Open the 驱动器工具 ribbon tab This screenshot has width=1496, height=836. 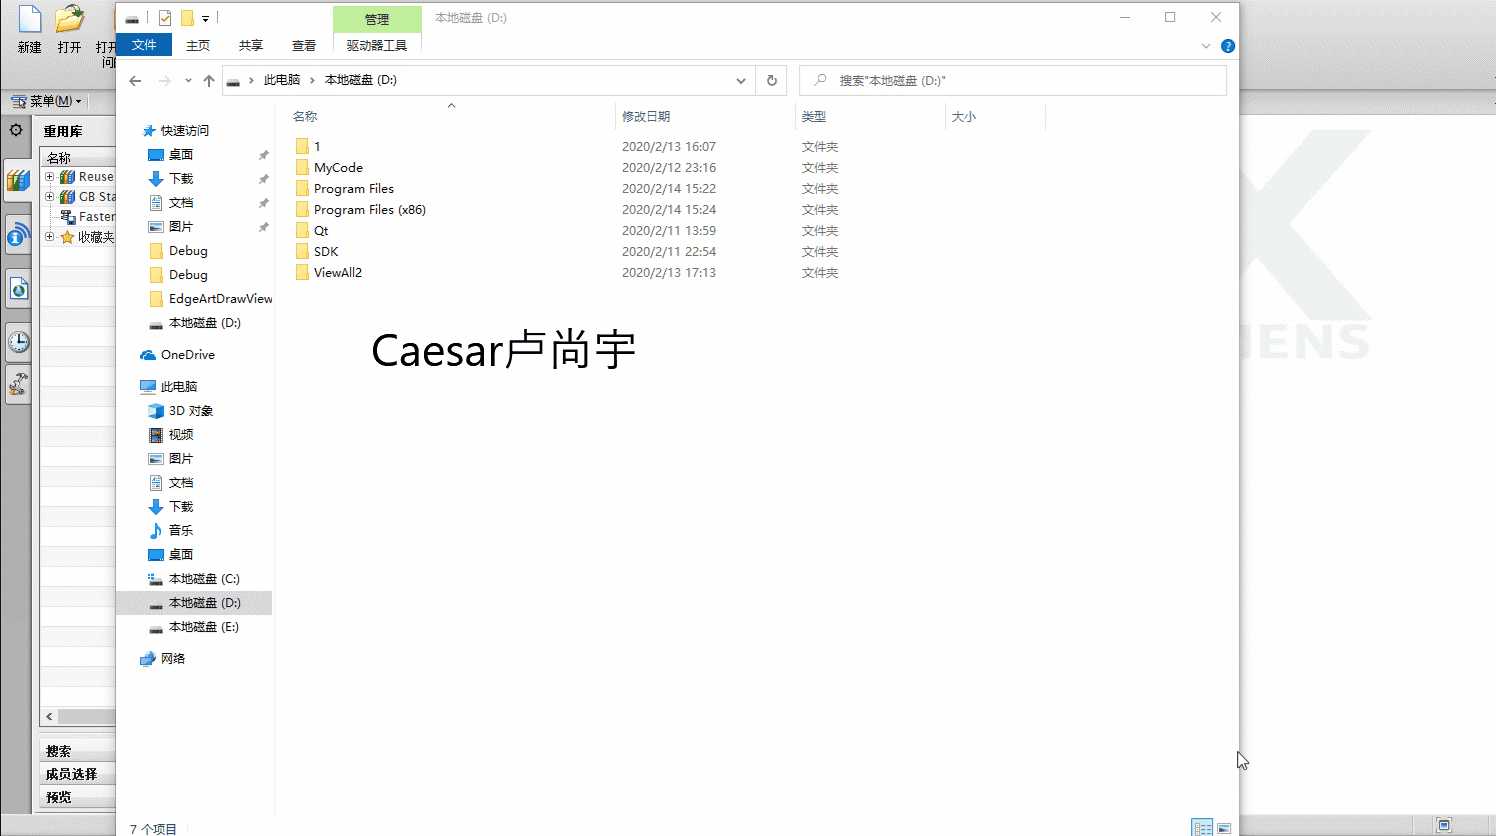click(377, 45)
